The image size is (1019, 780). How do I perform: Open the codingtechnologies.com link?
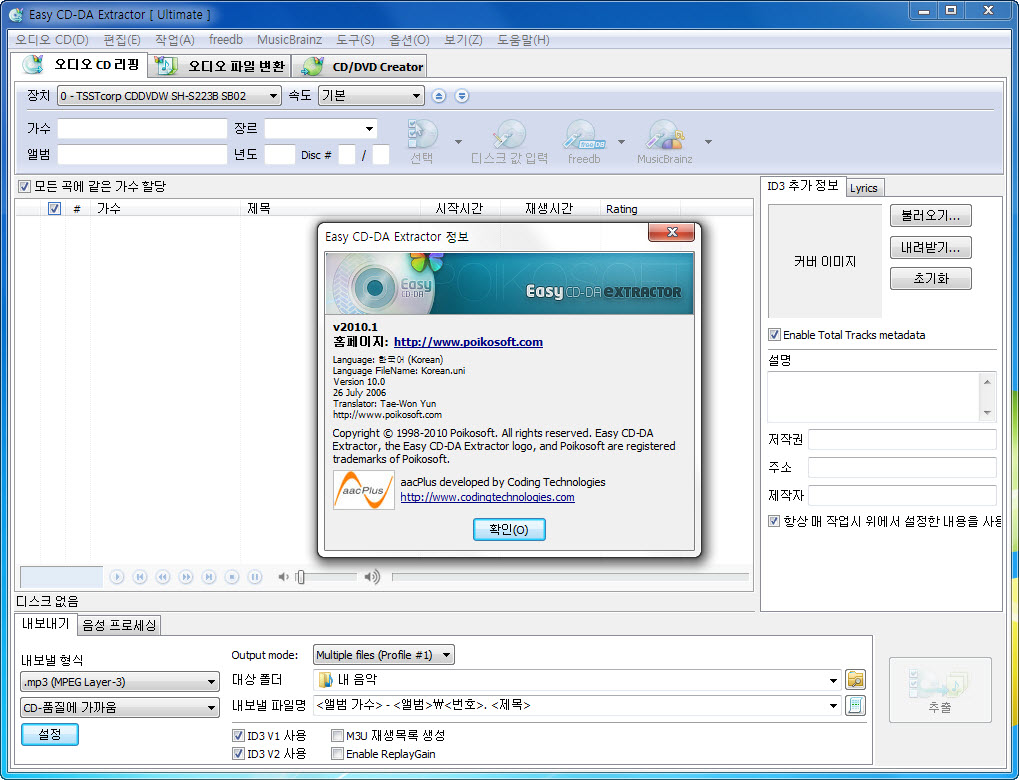point(487,497)
